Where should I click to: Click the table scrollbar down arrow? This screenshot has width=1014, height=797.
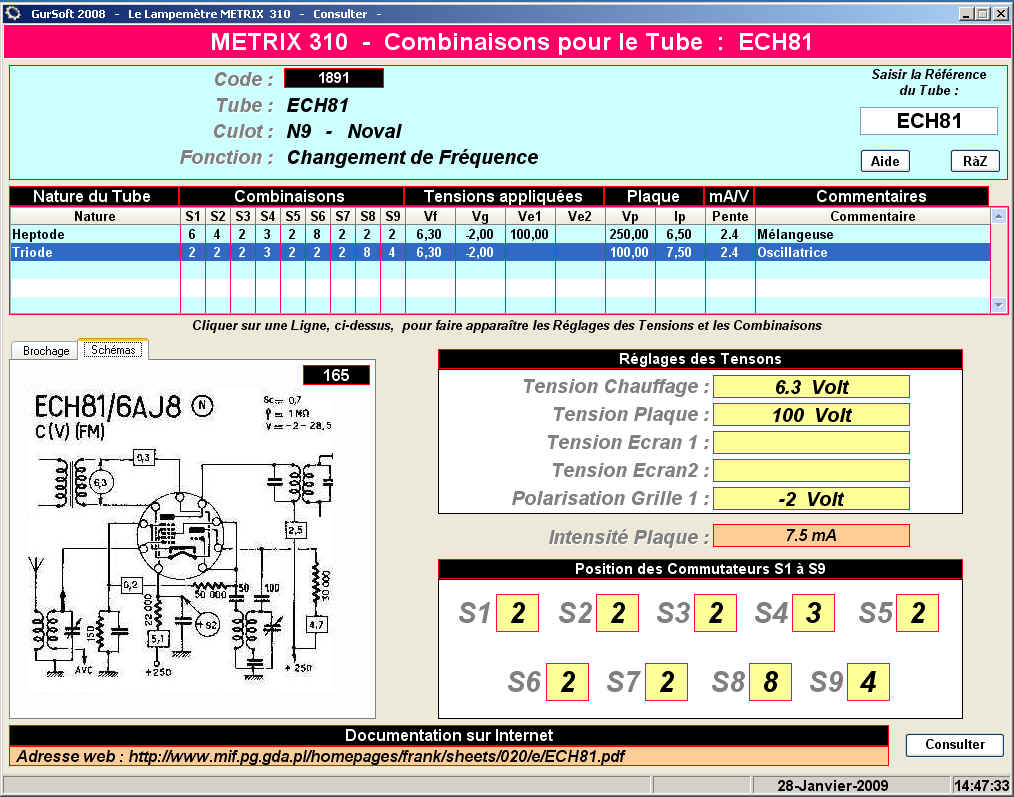point(998,305)
